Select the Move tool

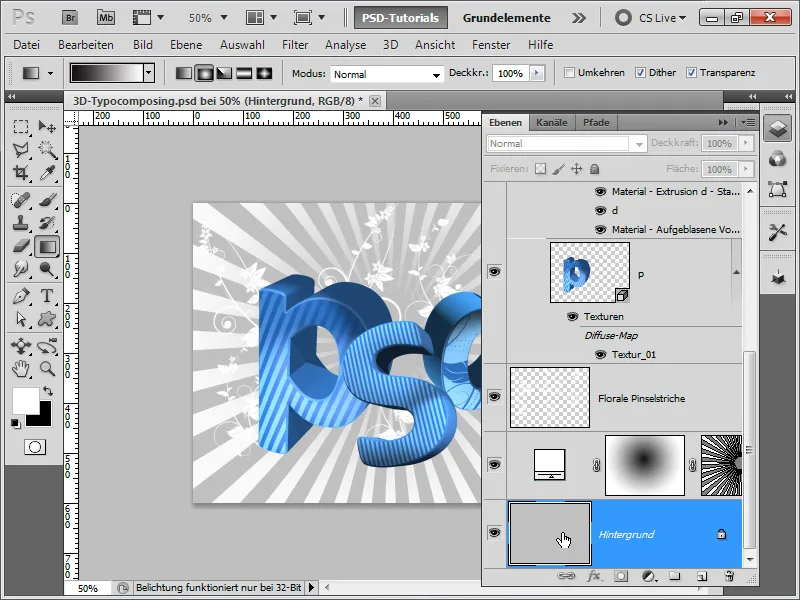click(47, 126)
